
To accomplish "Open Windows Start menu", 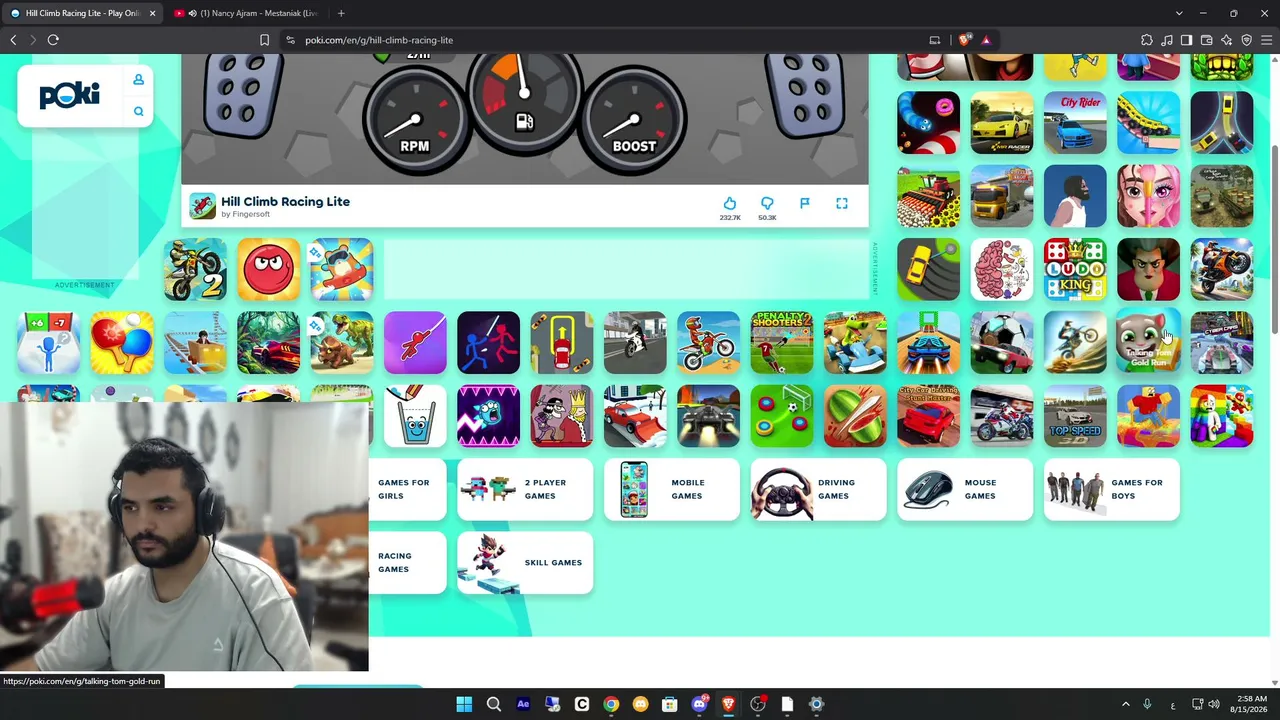I will click(464, 704).
